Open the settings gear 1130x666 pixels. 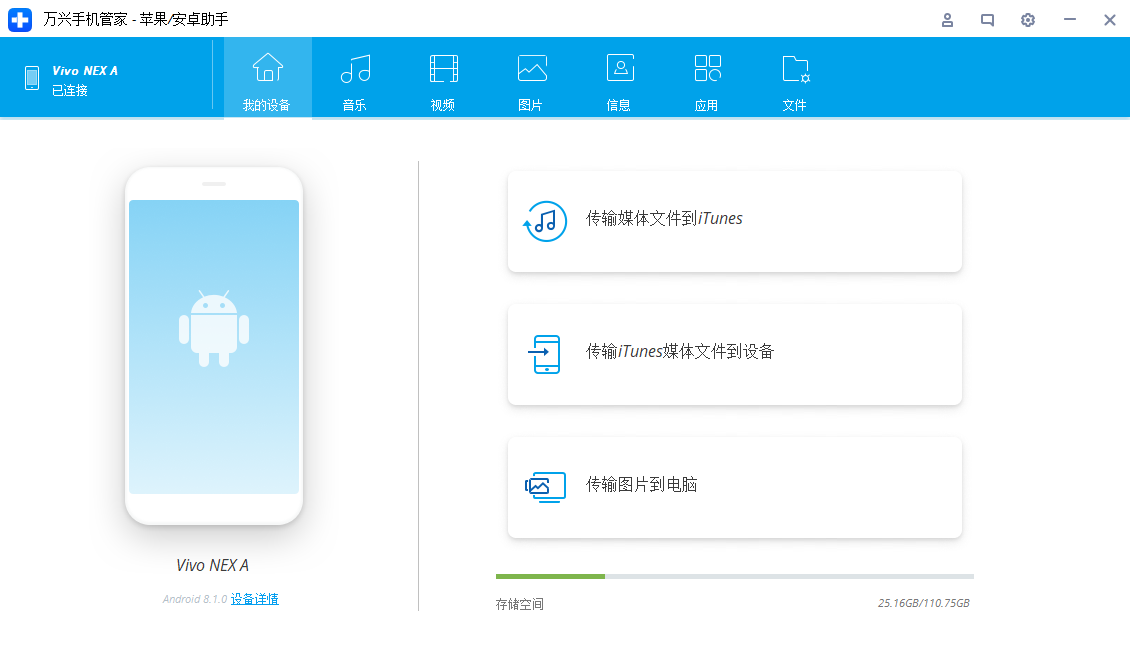(1027, 20)
